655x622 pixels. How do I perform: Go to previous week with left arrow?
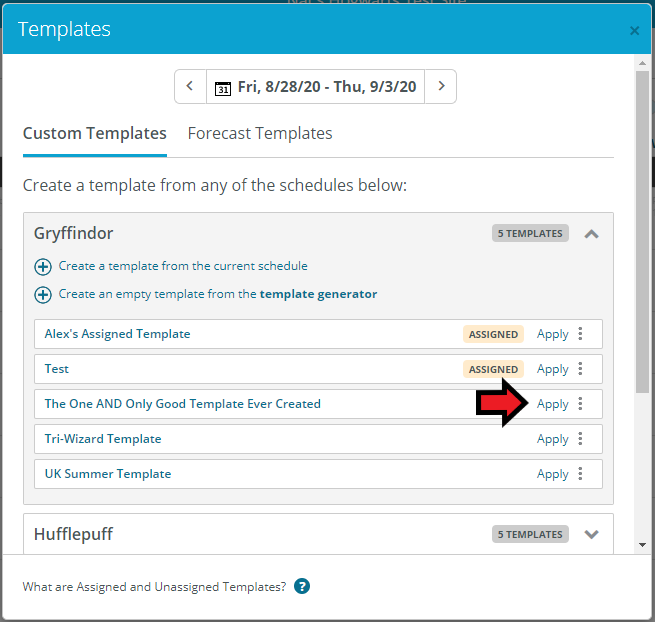(x=190, y=86)
